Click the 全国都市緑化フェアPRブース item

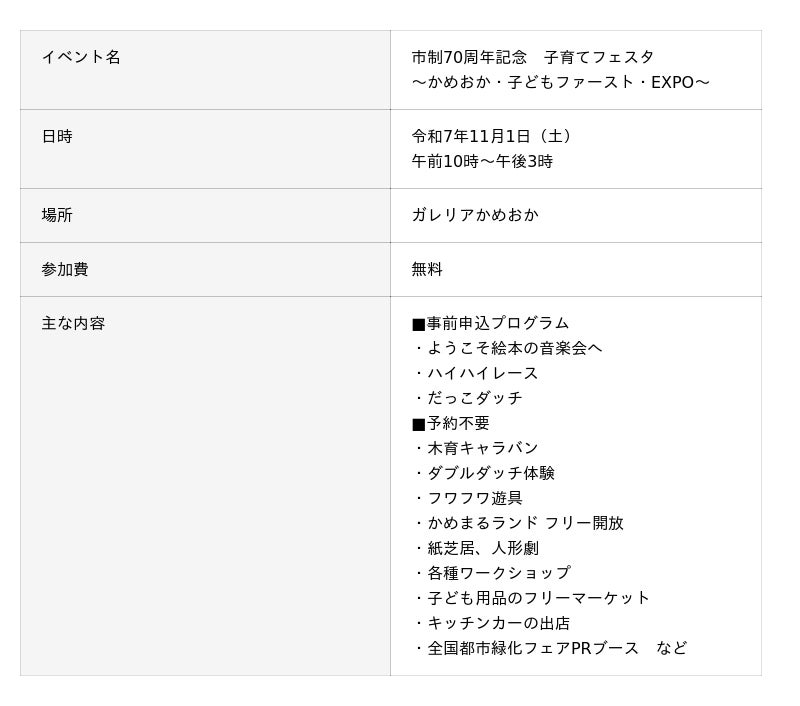pyautogui.click(x=533, y=648)
